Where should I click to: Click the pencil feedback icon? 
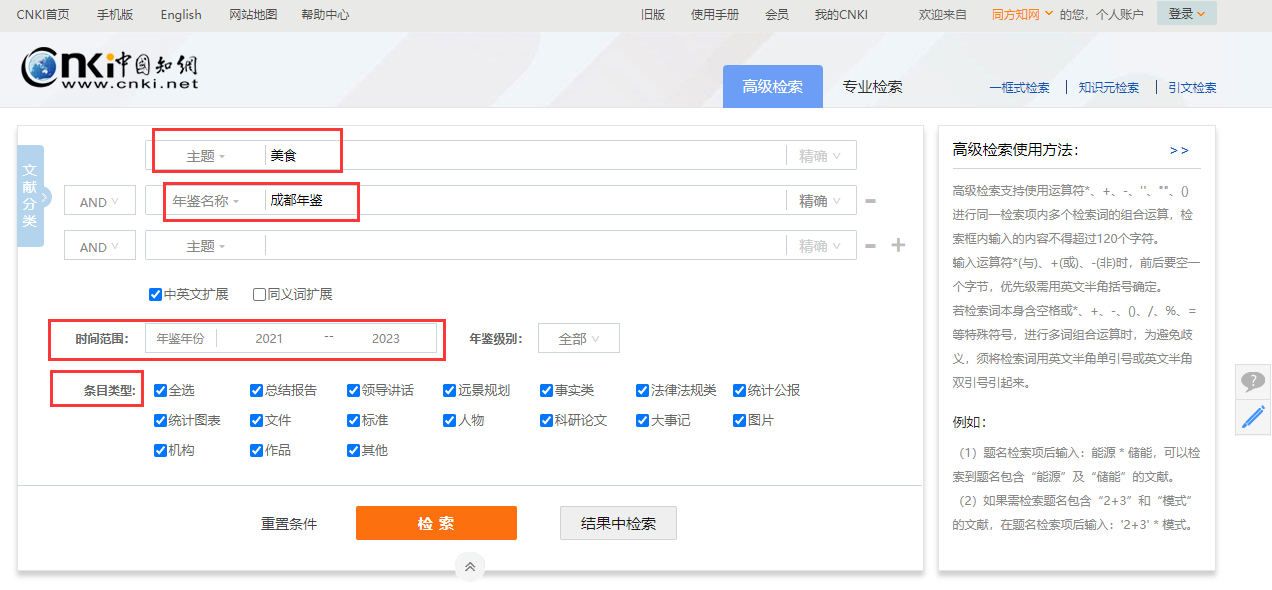pyautogui.click(x=1253, y=417)
